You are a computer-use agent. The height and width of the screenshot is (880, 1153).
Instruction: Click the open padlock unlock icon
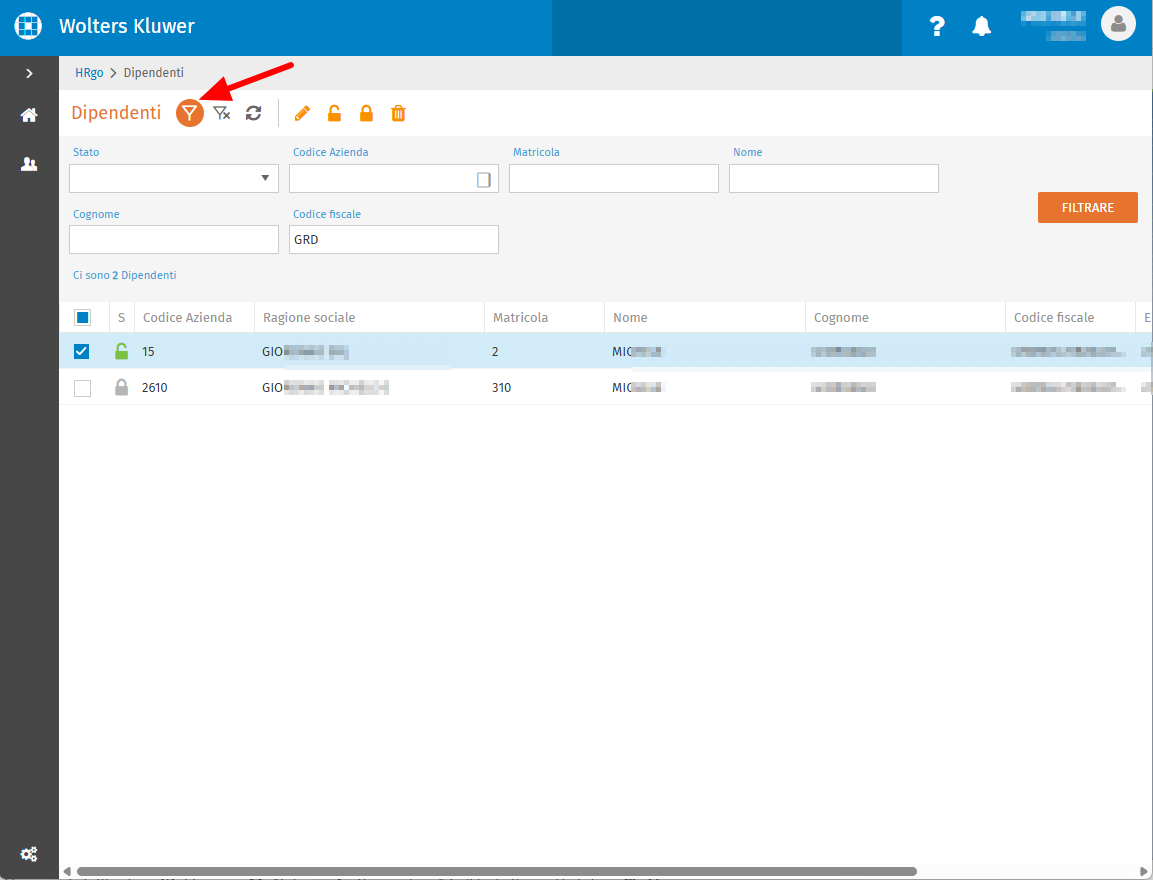(334, 113)
